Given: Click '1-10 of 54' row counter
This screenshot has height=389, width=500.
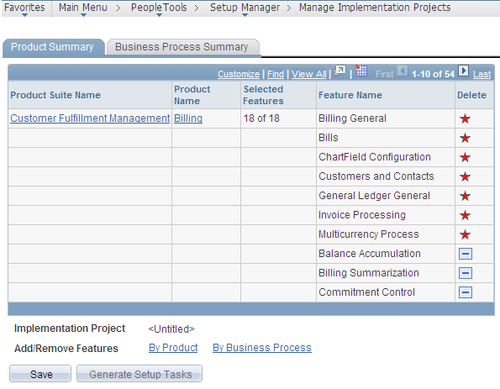Looking at the screenshot, I should 433,74.
